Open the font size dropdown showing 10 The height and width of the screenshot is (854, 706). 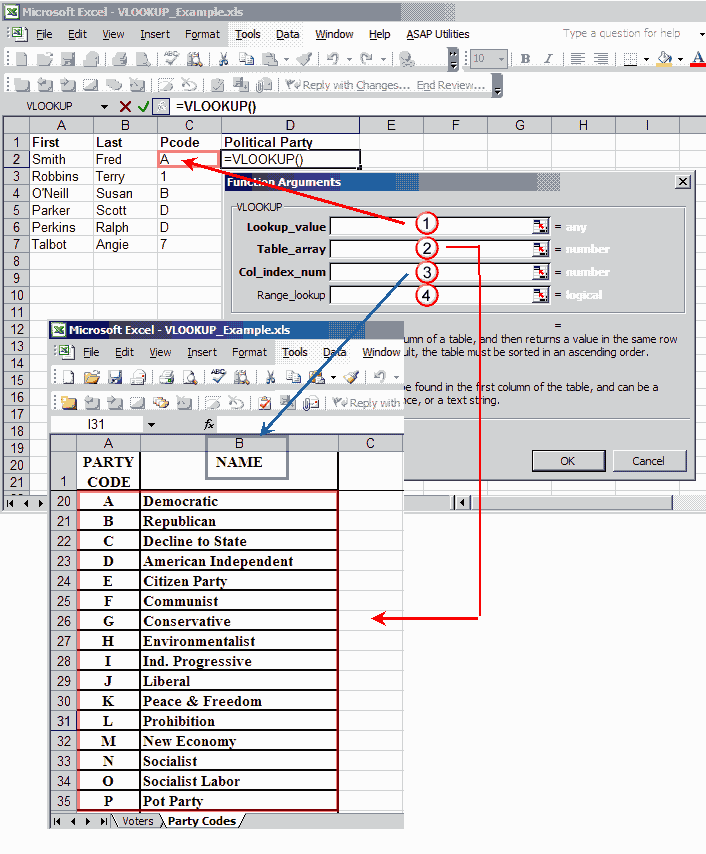click(502, 59)
